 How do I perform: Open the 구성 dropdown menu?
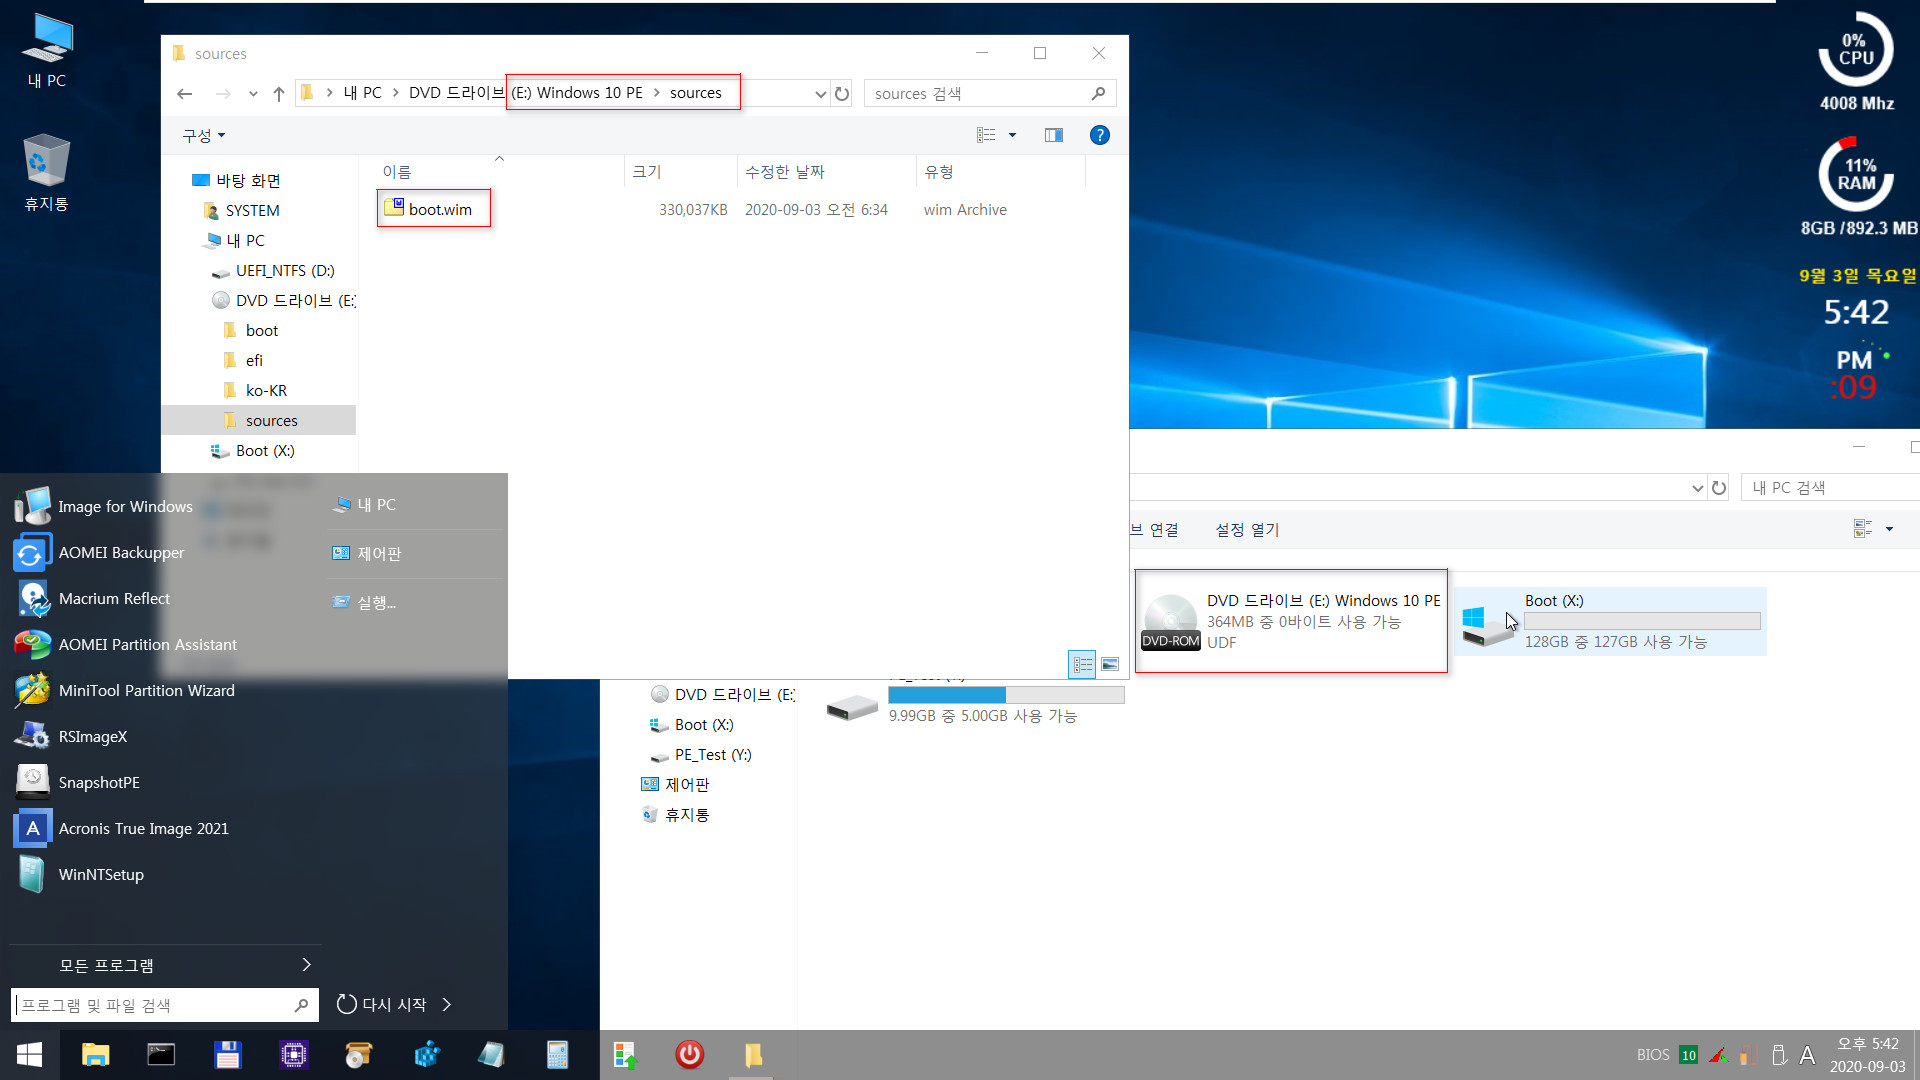tap(204, 135)
